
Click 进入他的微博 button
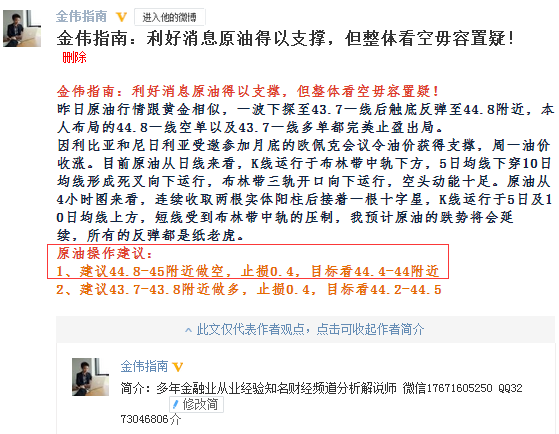(169, 17)
